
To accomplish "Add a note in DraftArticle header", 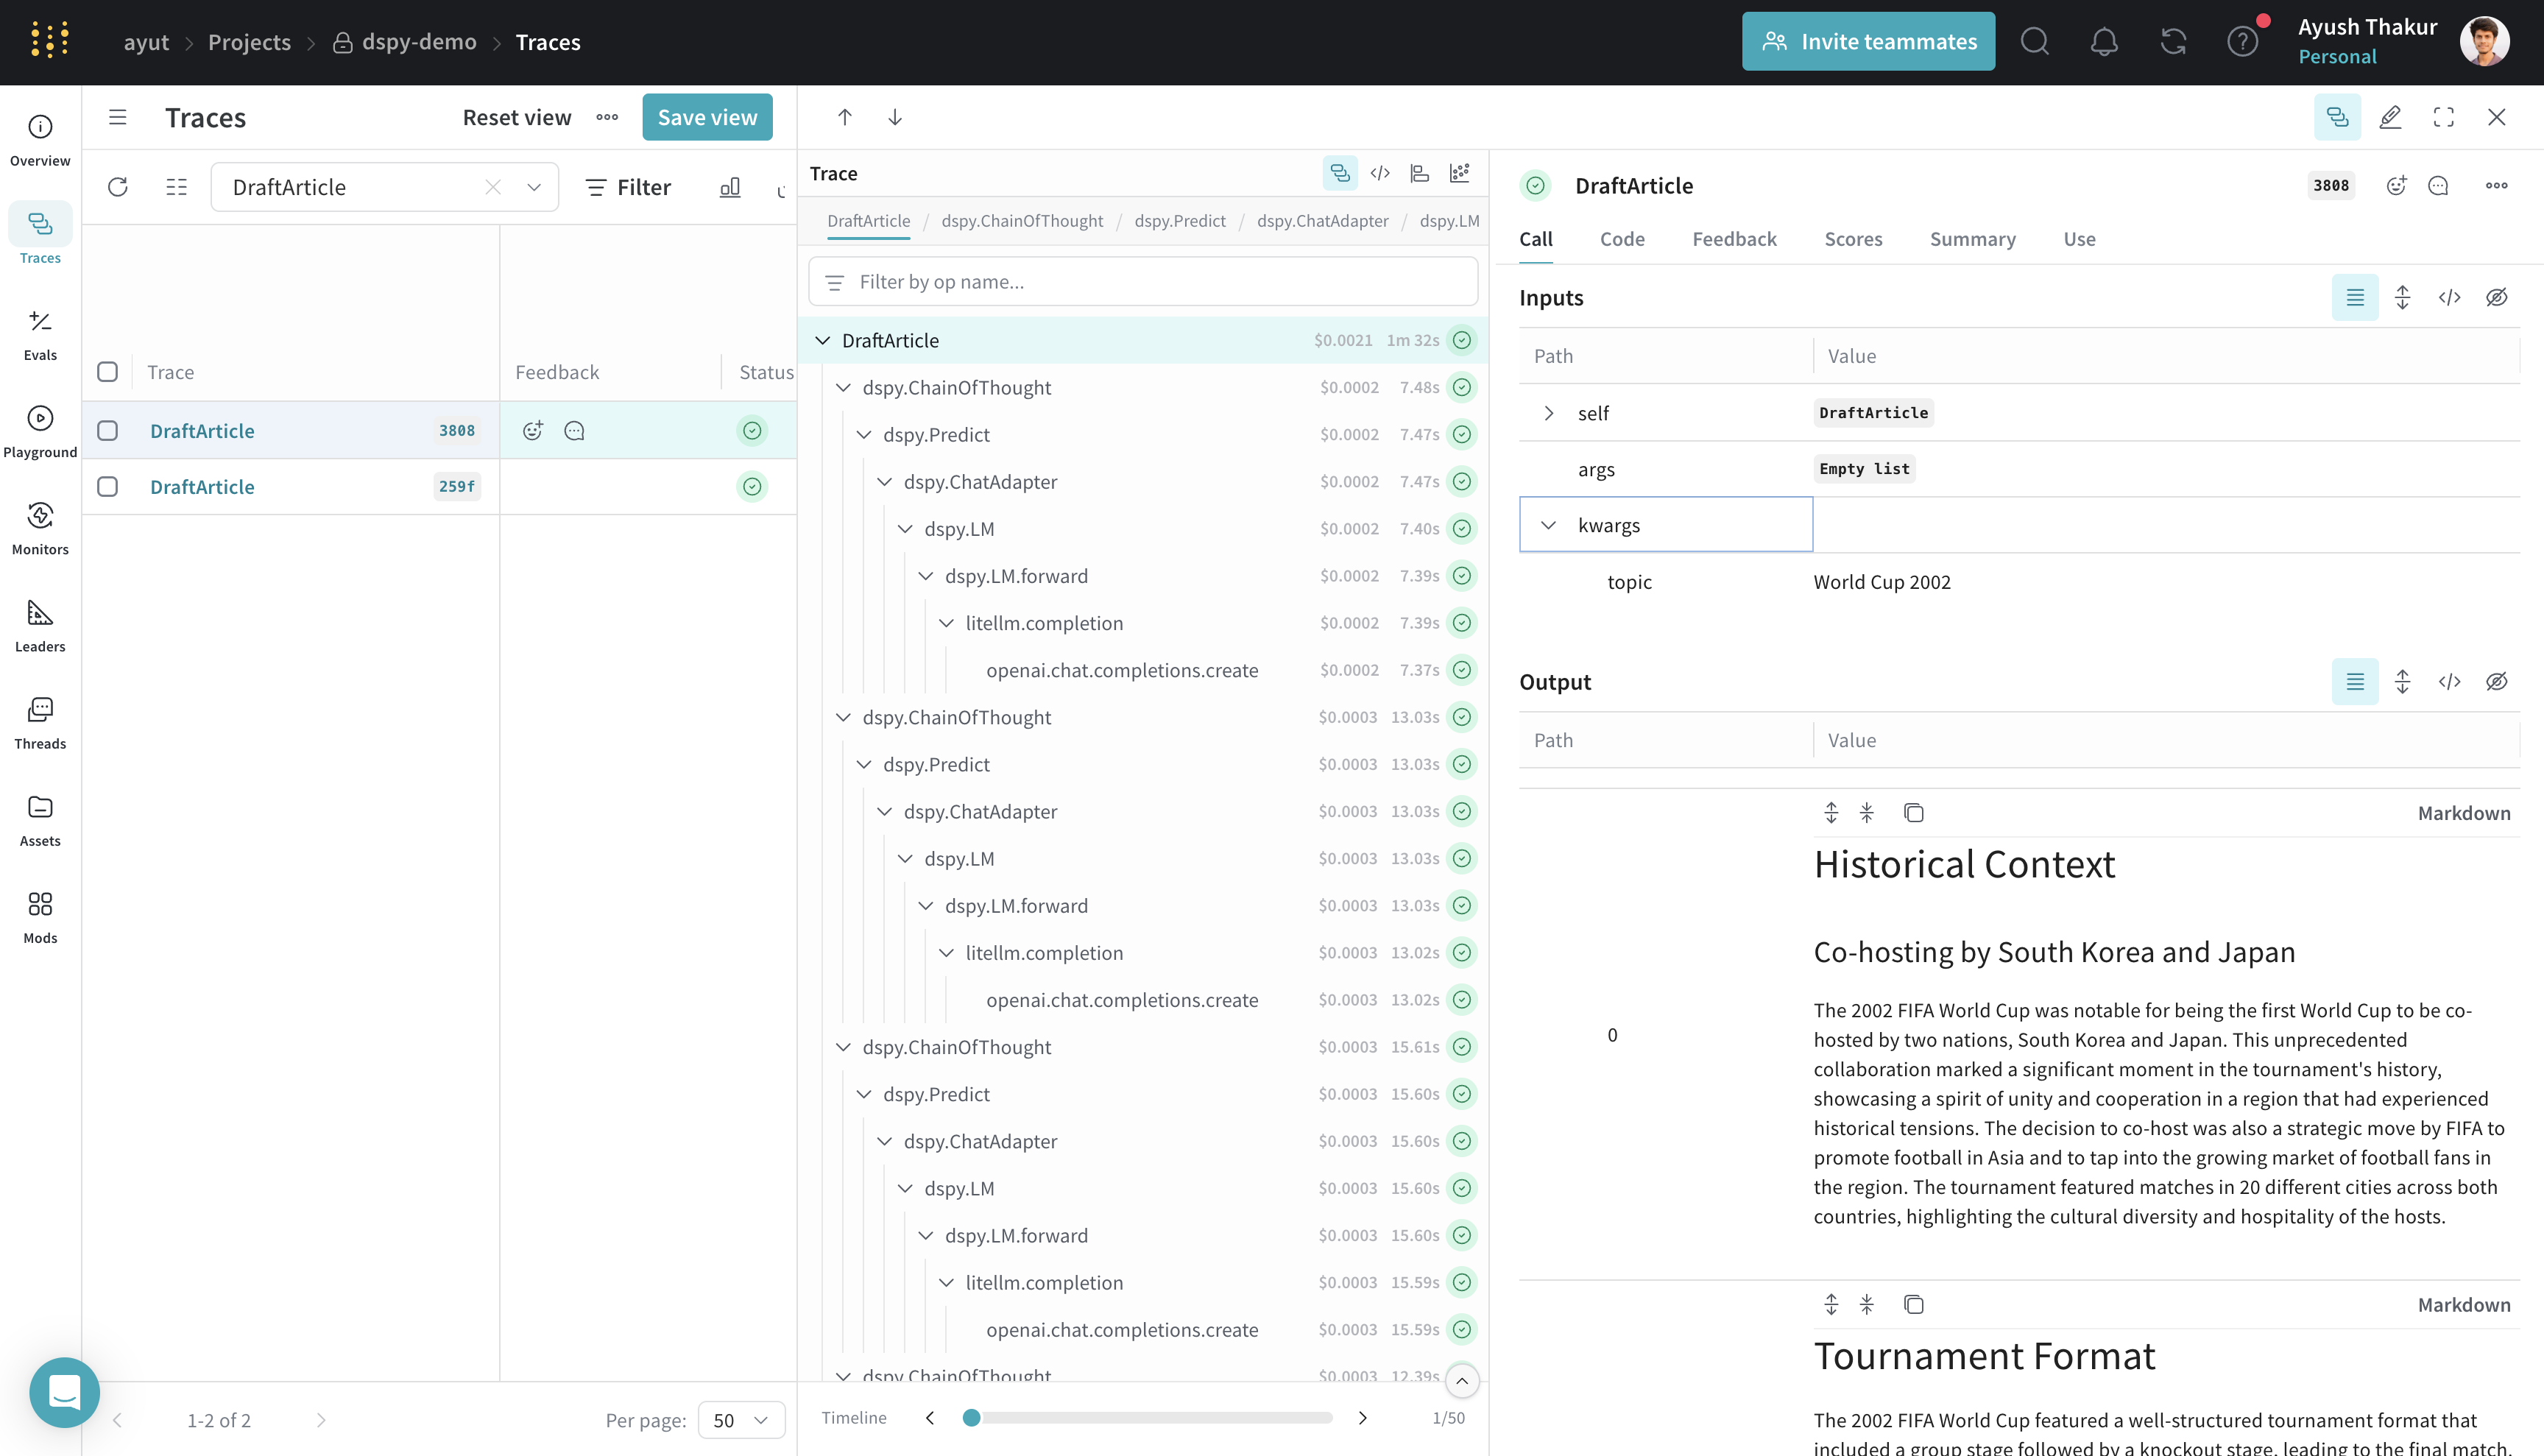I will tap(2438, 185).
